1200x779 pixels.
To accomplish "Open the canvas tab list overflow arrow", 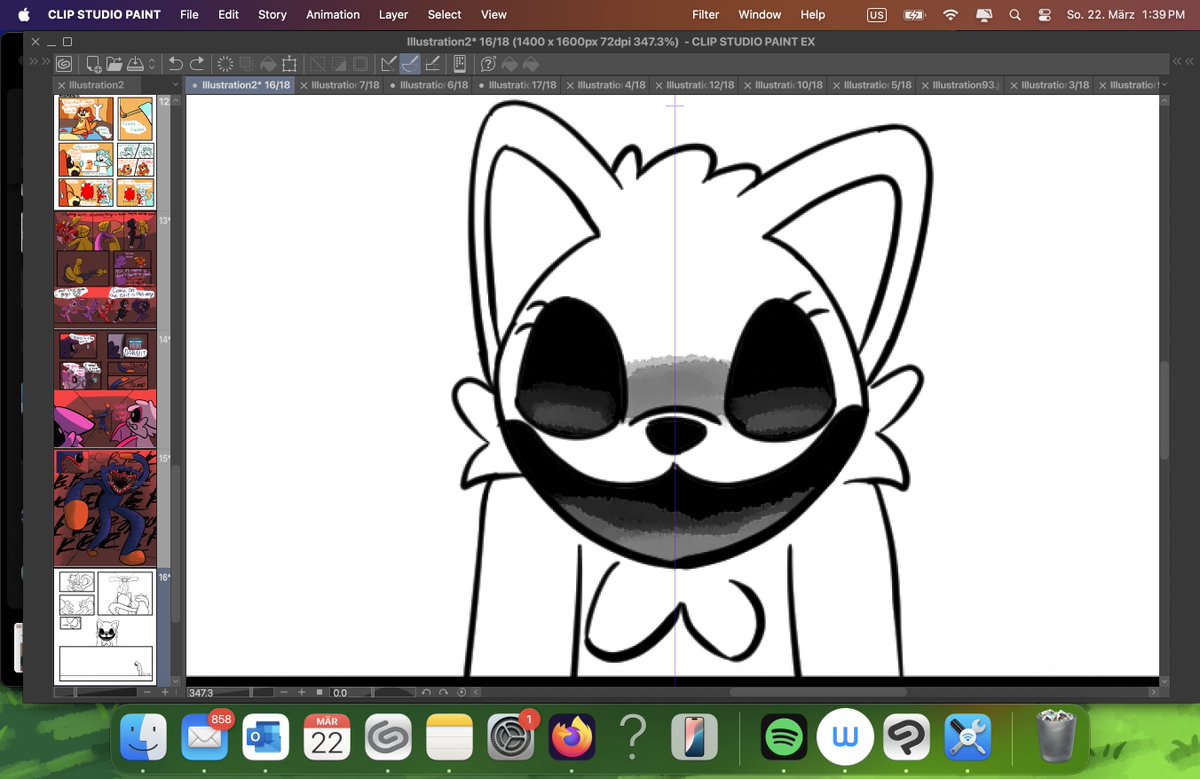I will [x=1165, y=85].
